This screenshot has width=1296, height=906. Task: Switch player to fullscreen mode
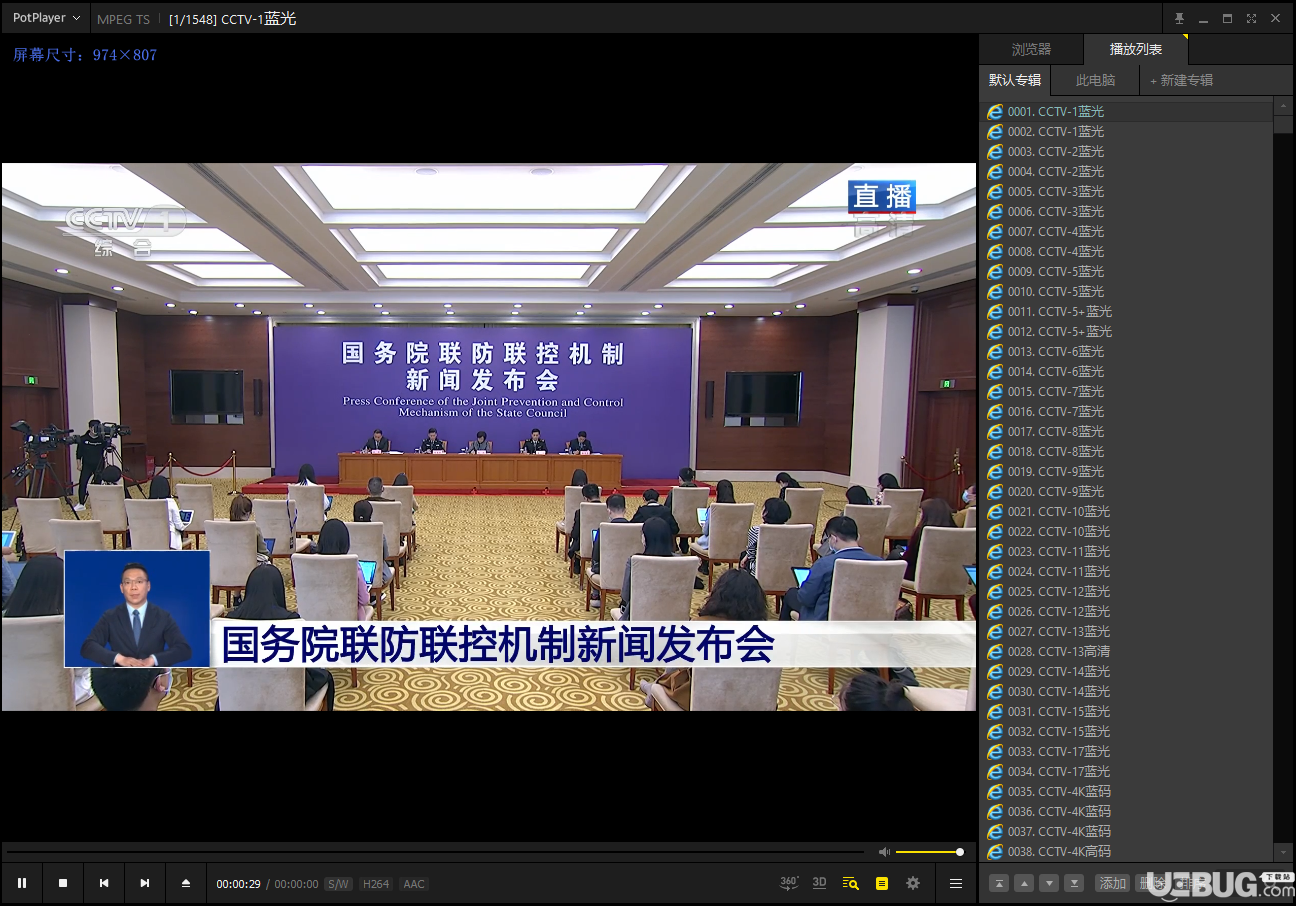tap(1251, 18)
